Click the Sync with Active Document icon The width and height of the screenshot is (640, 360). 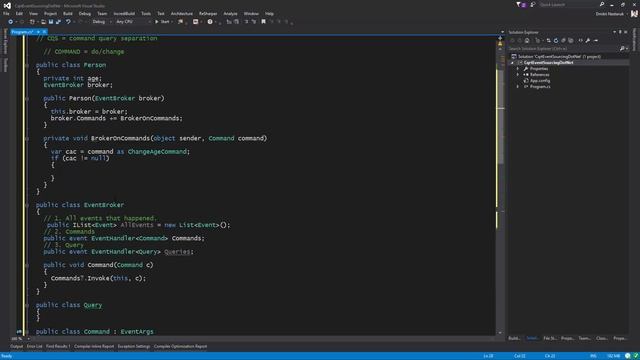549,40
